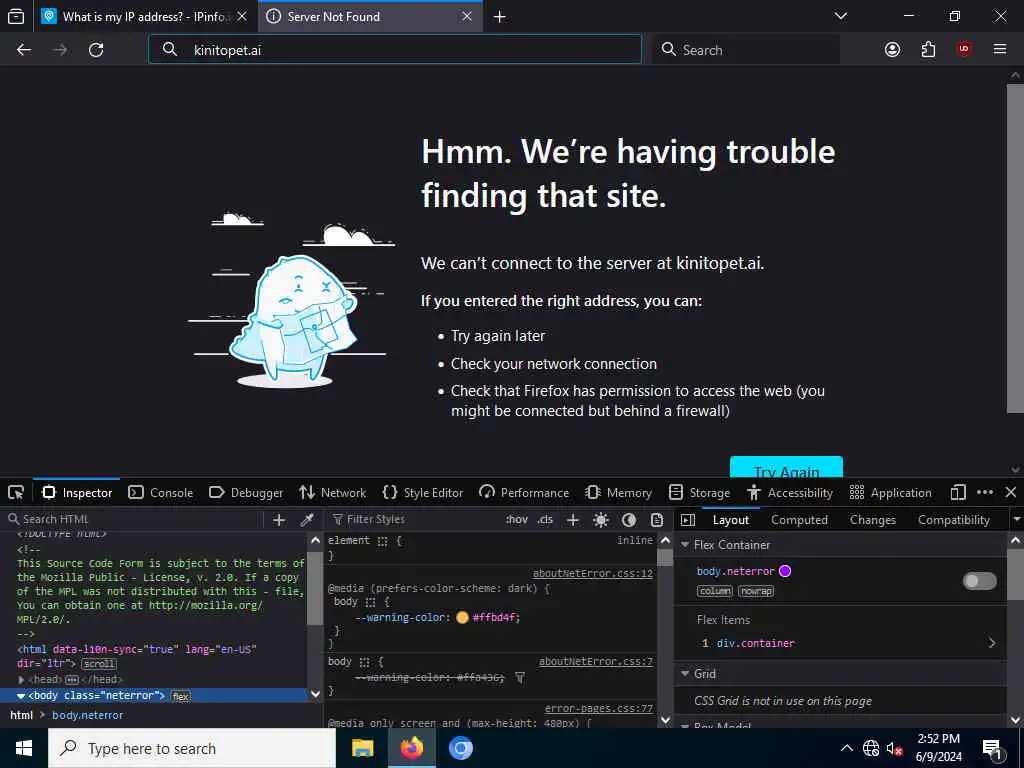
Task: Open the Firefox View icon
Action: (x=16, y=16)
